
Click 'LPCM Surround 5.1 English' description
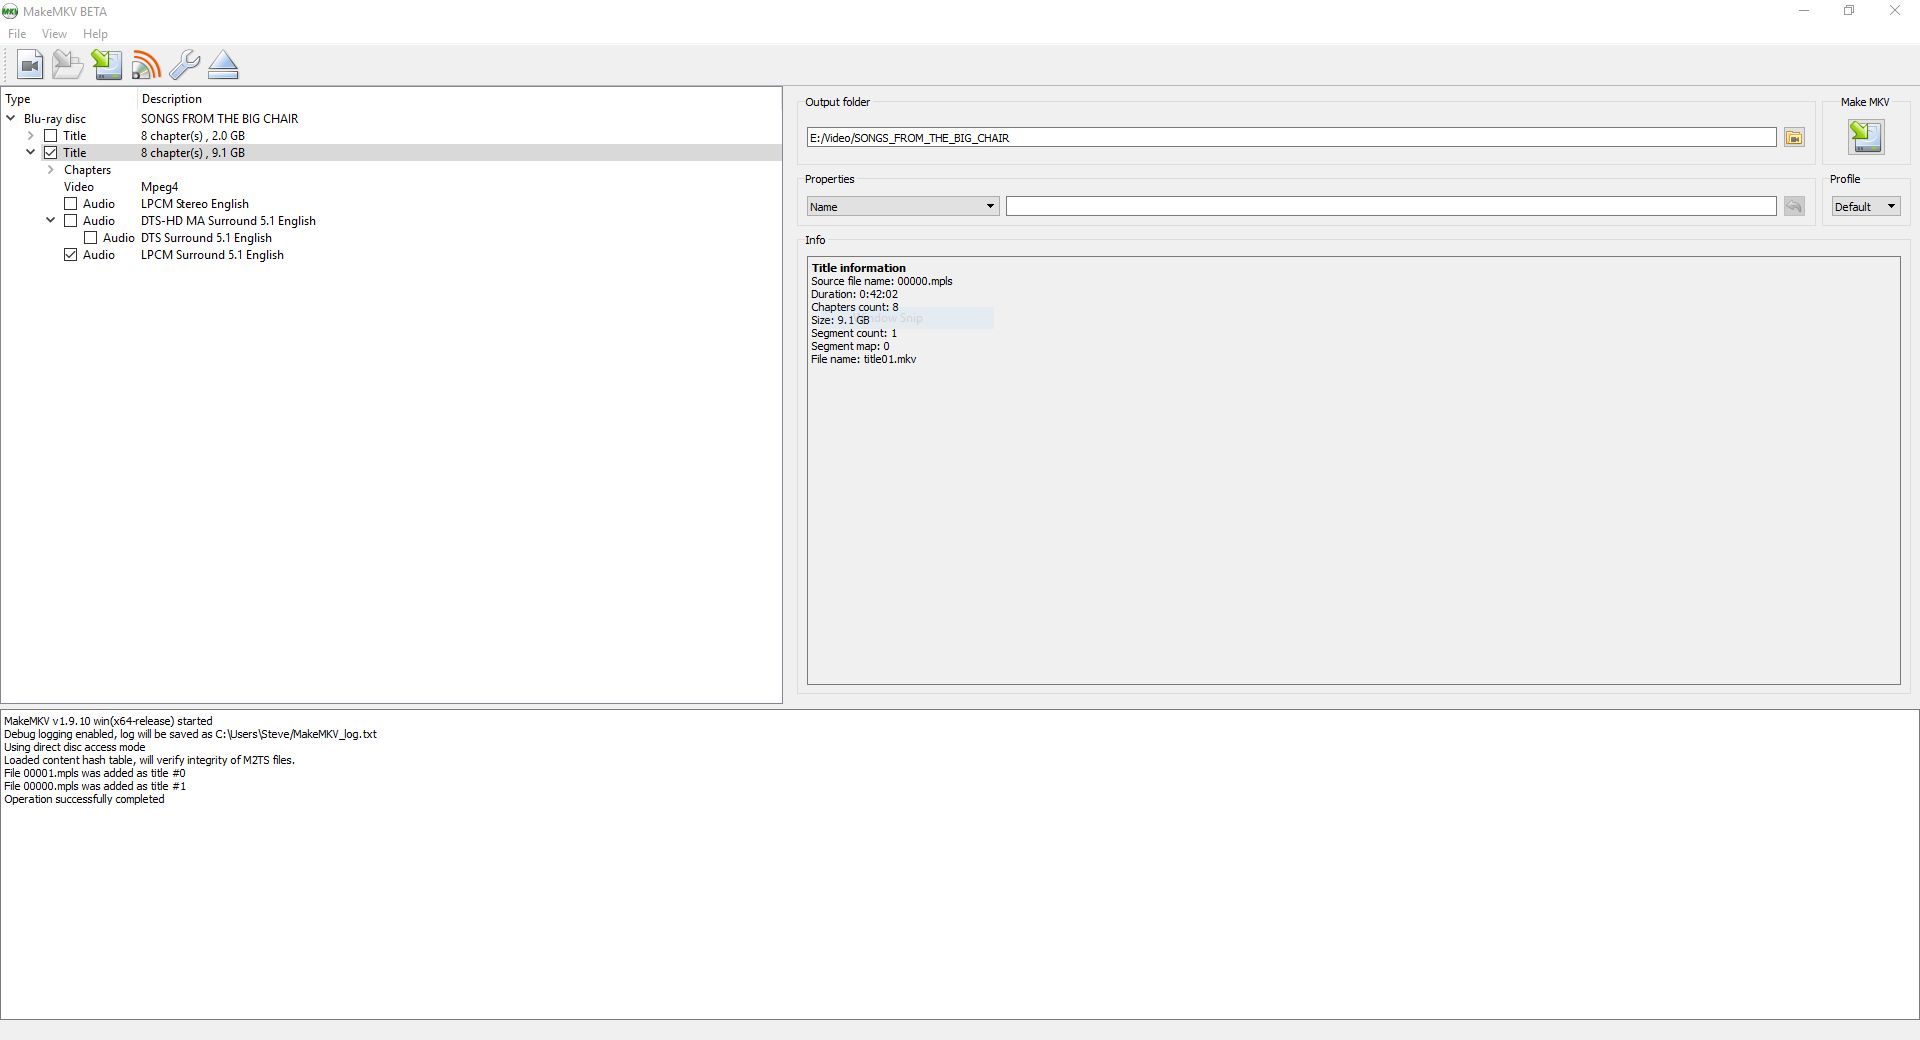point(212,255)
